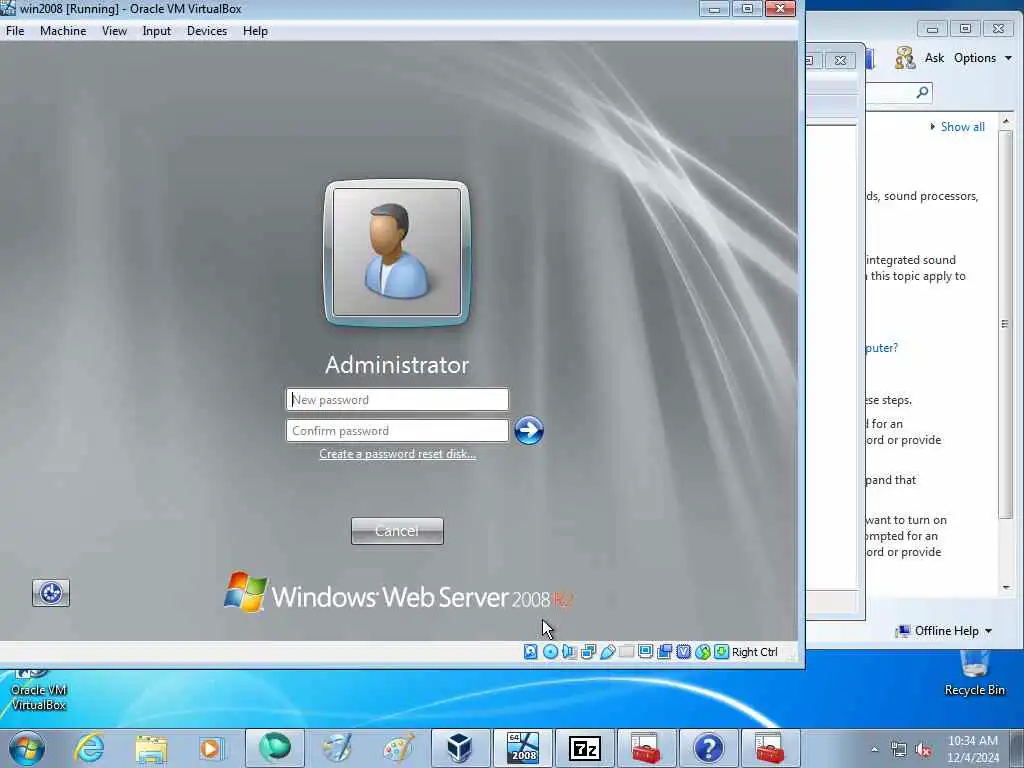Screen dimensions: 1024x768
Task: Click the New password input field
Action: point(398,400)
